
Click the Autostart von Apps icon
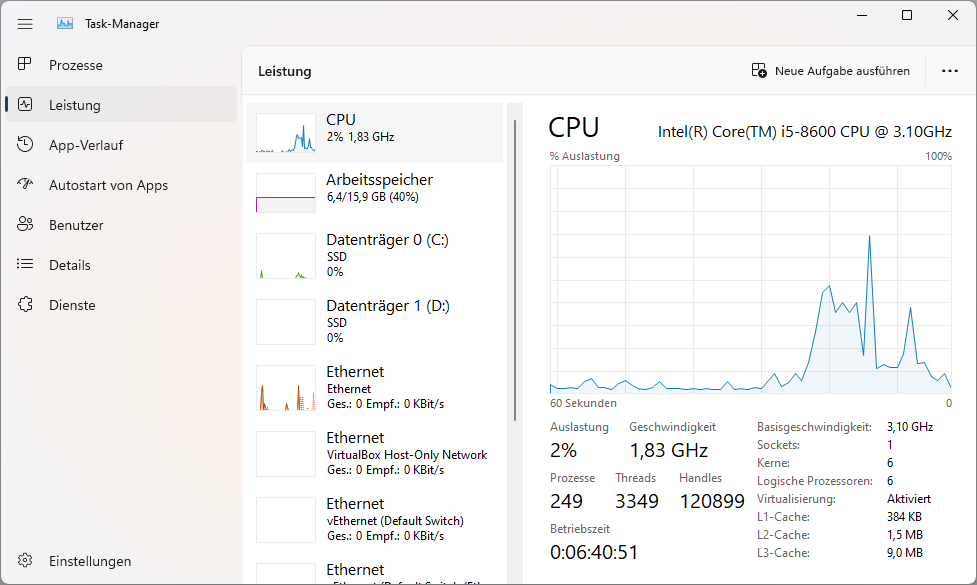pos(26,185)
